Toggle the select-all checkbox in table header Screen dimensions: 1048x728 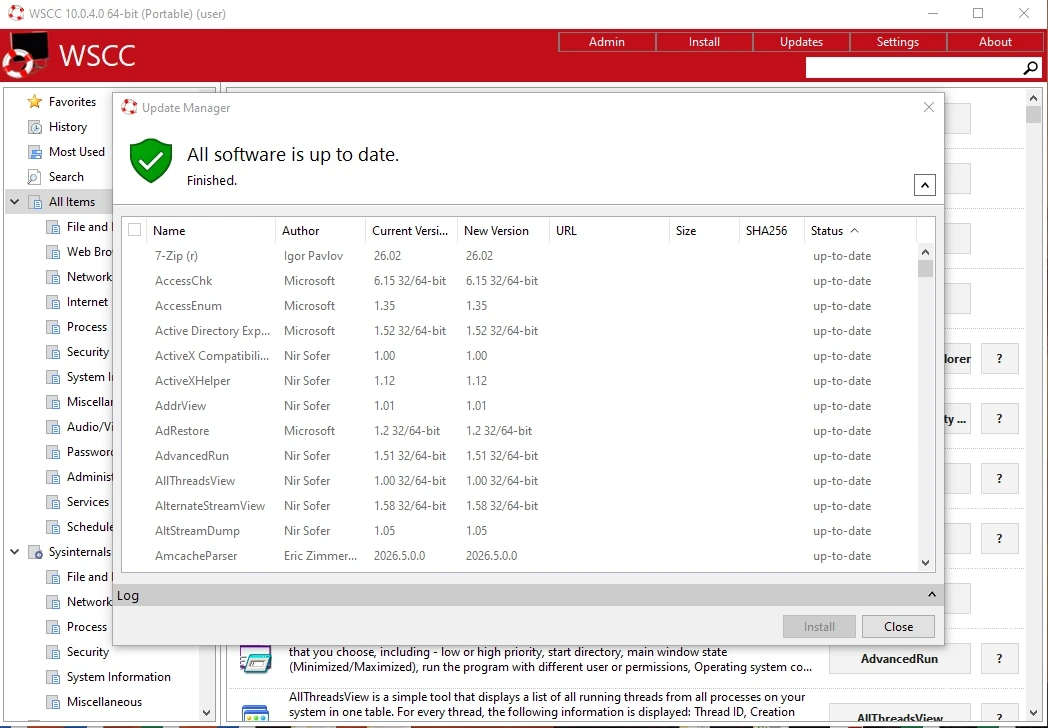134,230
